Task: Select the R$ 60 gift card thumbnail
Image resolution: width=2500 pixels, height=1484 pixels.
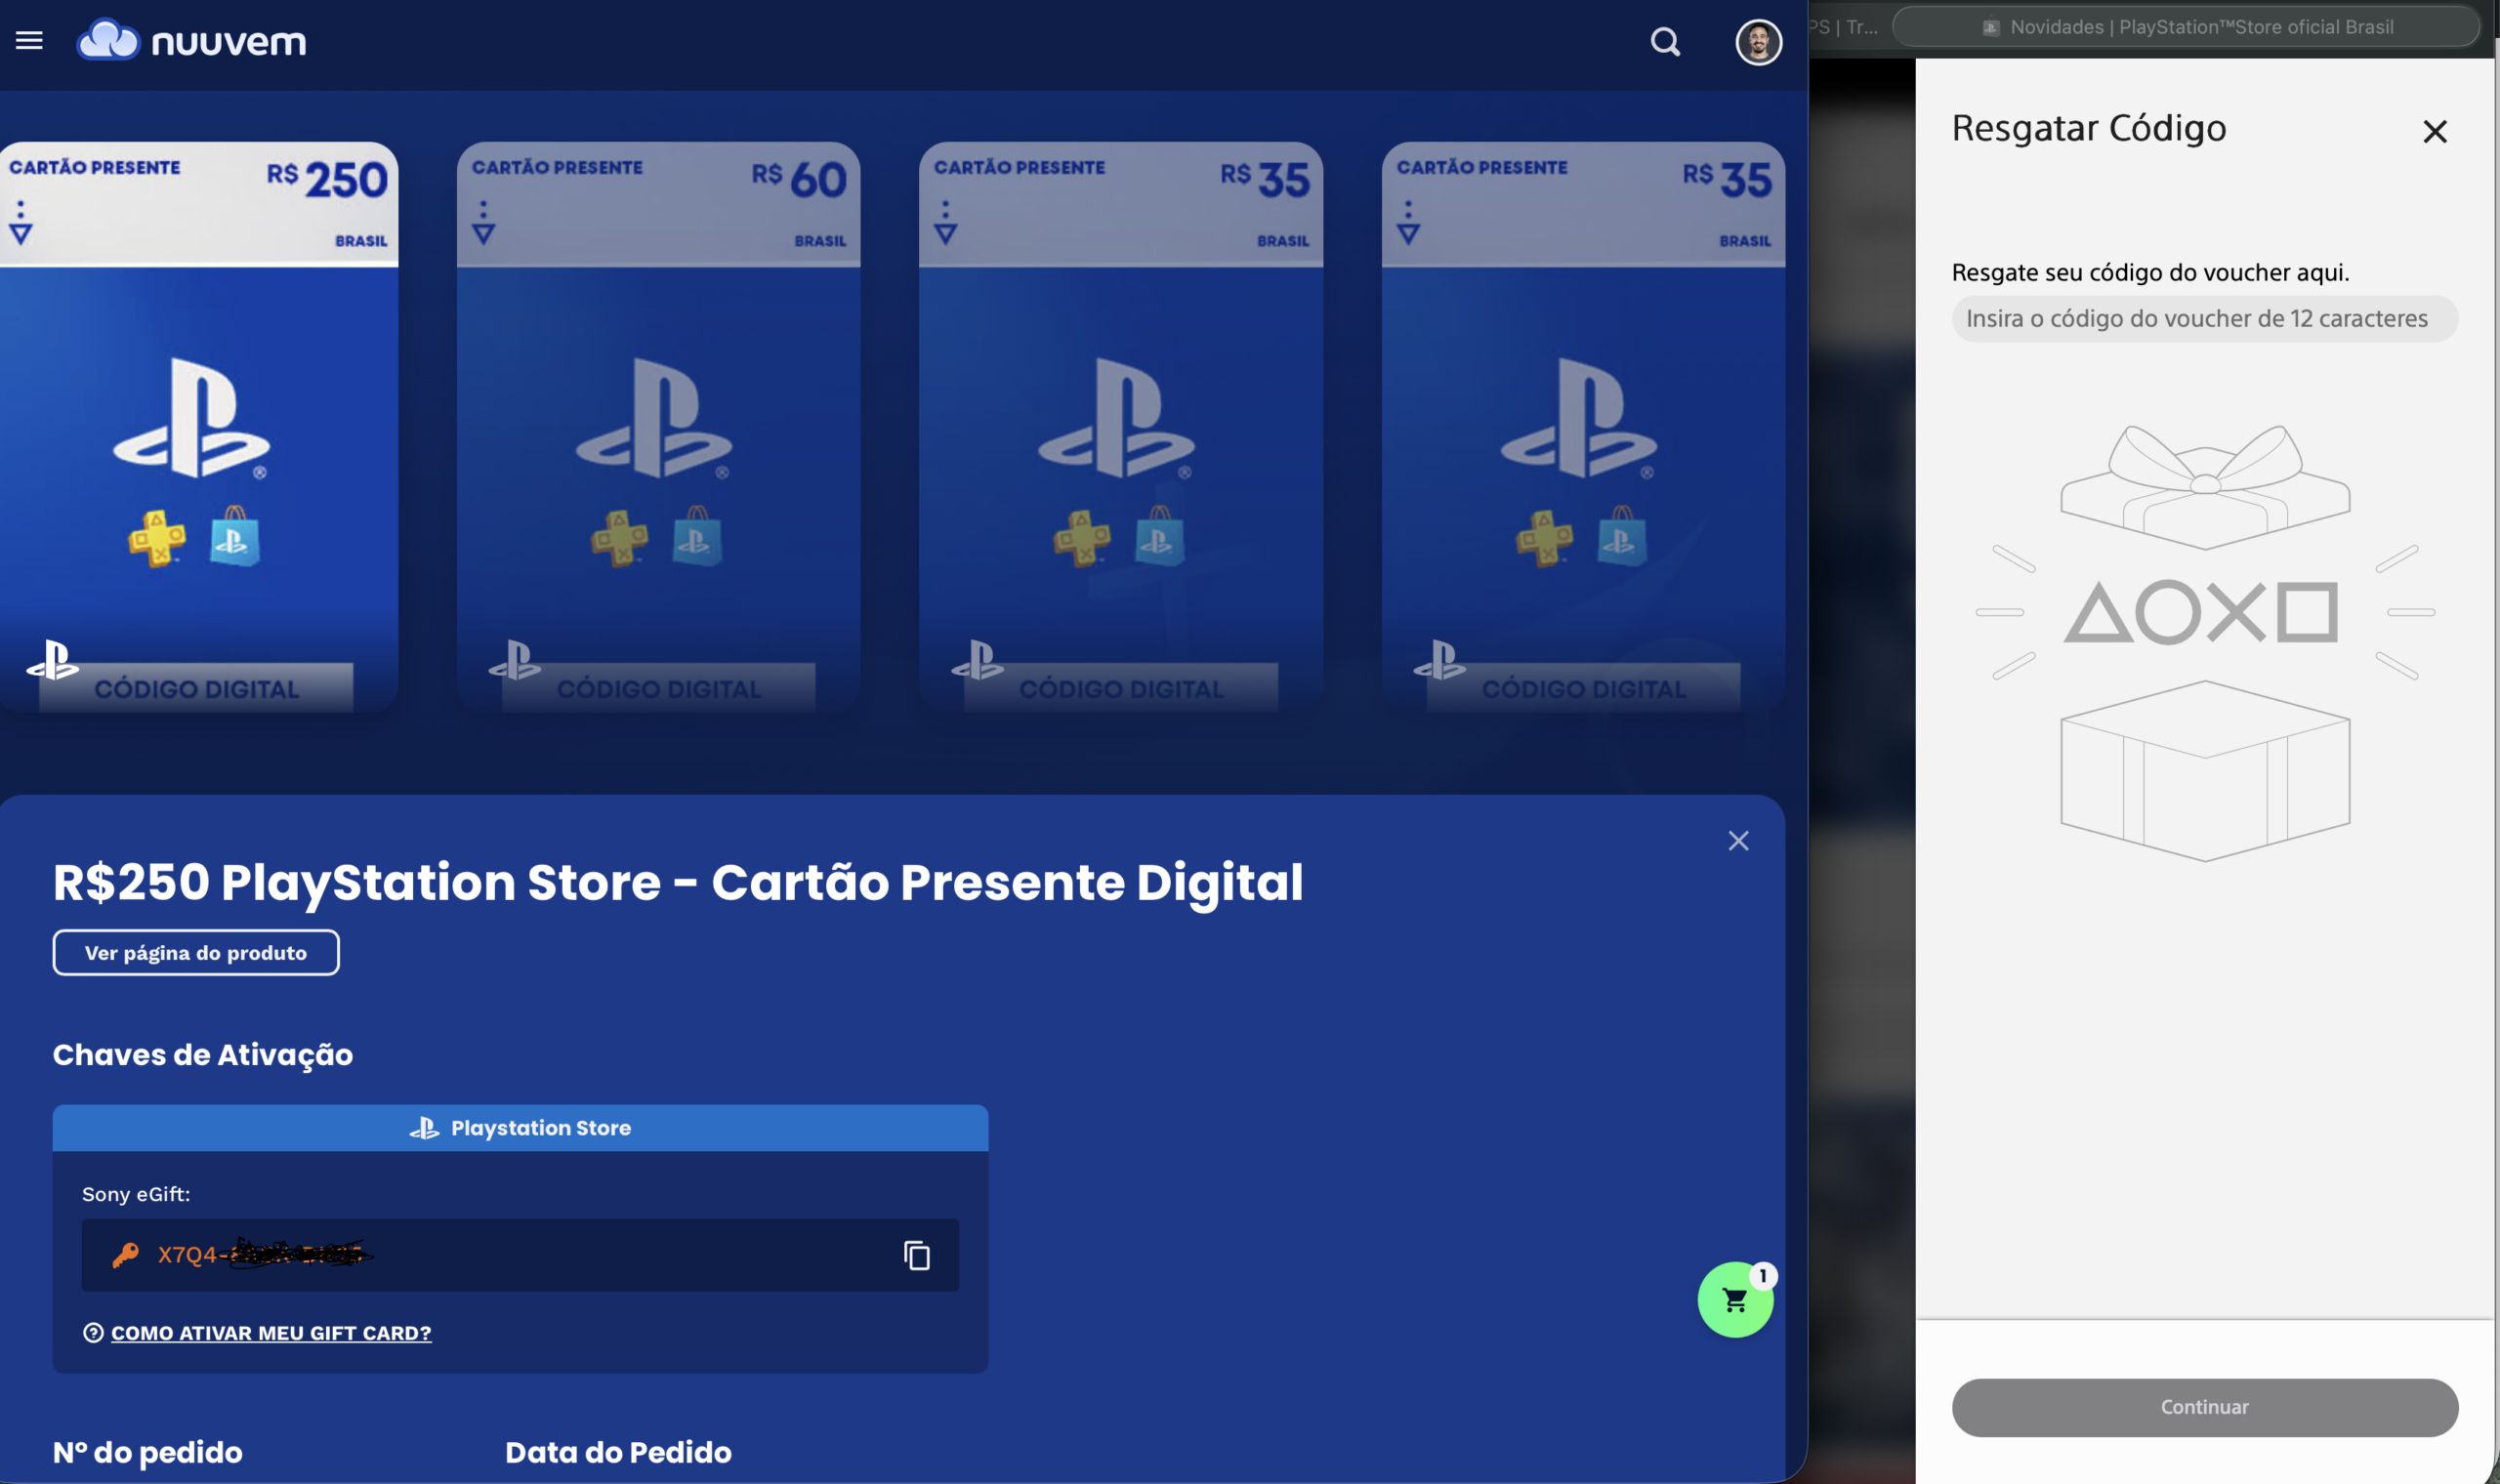Action: click(x=658, y=426)
